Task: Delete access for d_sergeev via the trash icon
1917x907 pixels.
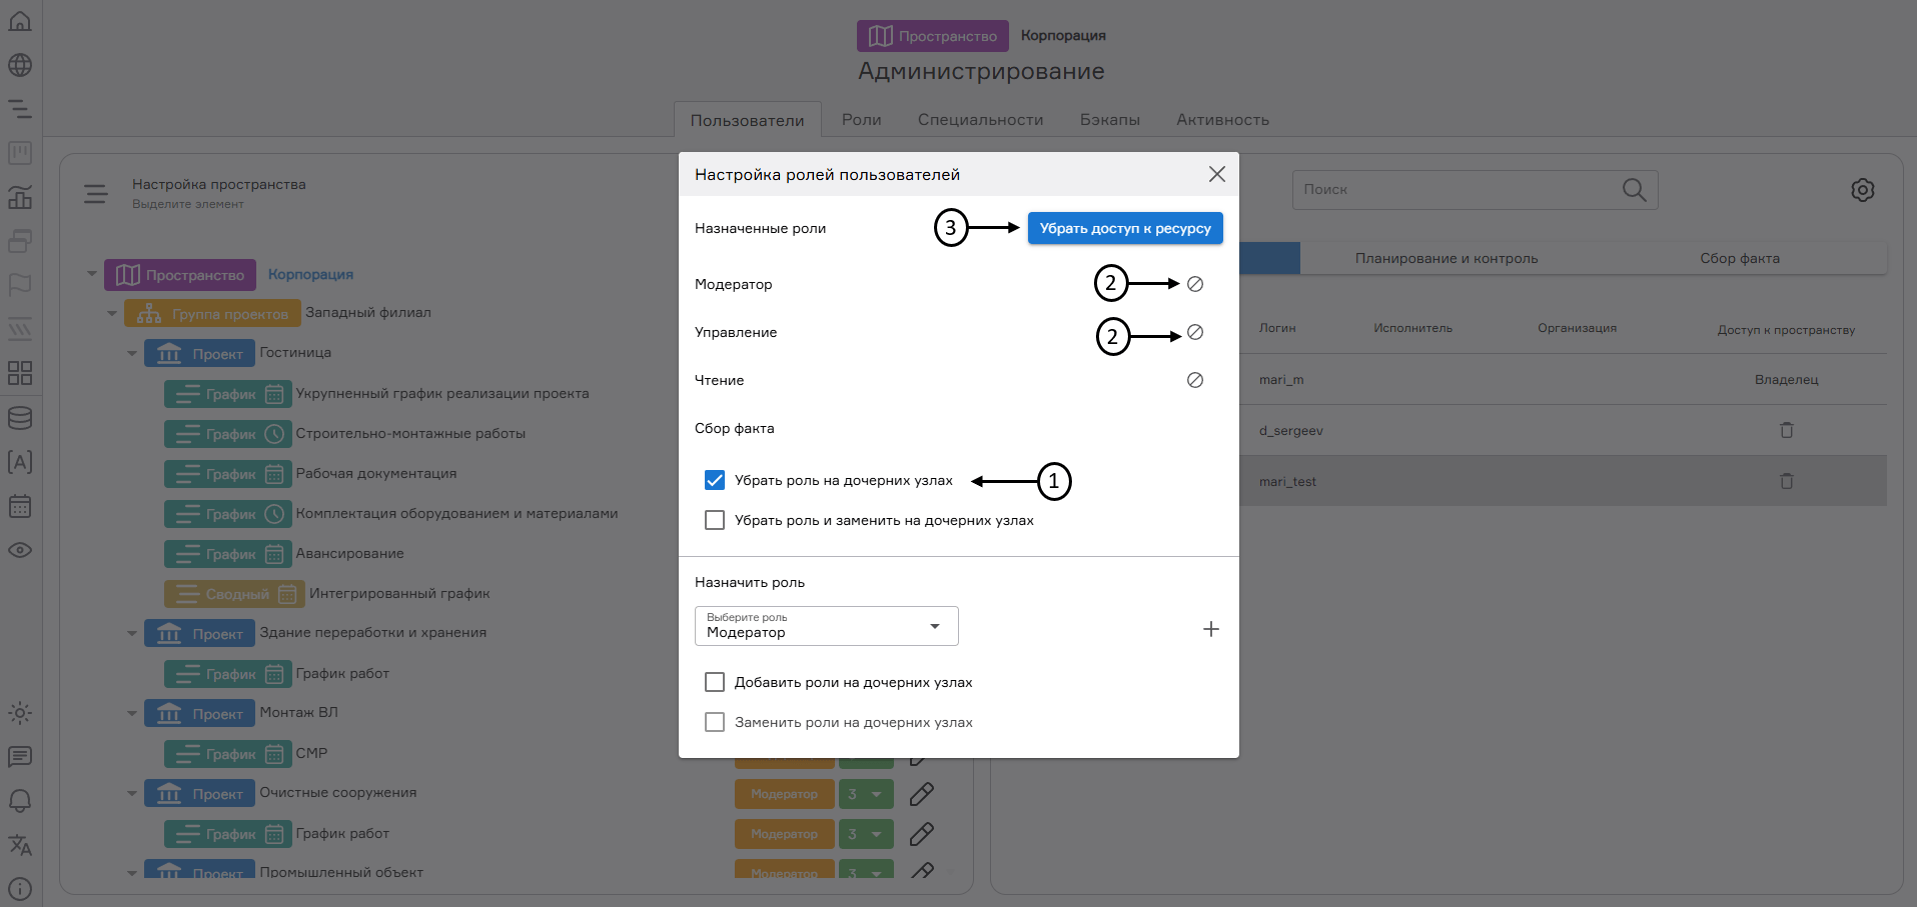Action: click(x=1787, y=430)
